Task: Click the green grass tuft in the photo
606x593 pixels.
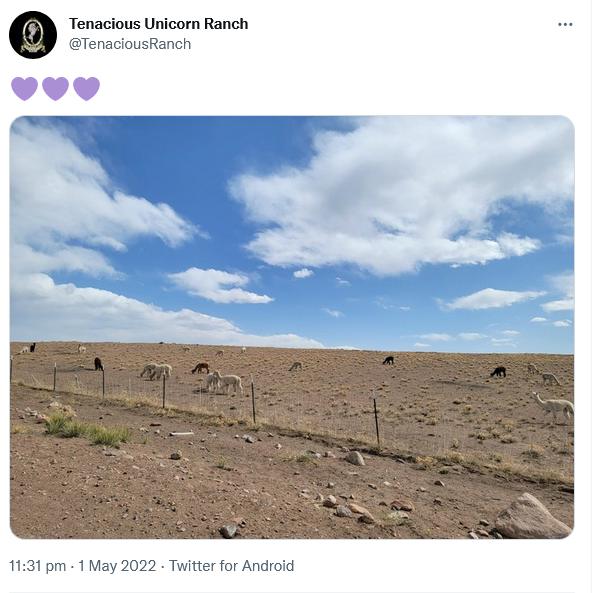Action: tap(87, 430)
